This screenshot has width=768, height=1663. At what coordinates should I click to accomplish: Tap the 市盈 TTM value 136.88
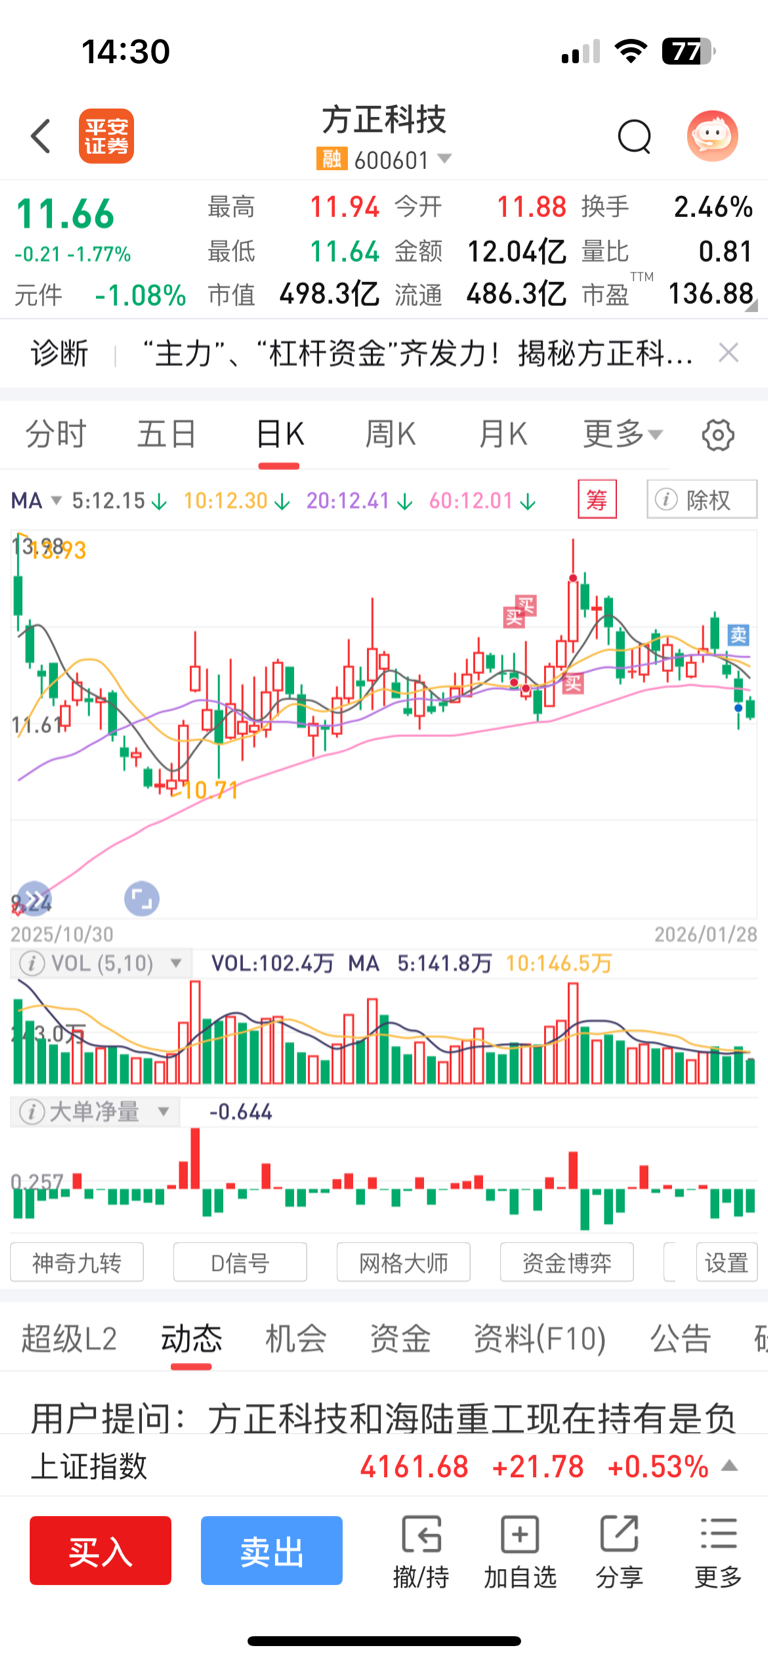pyautogui.click(x=711, y=293)
